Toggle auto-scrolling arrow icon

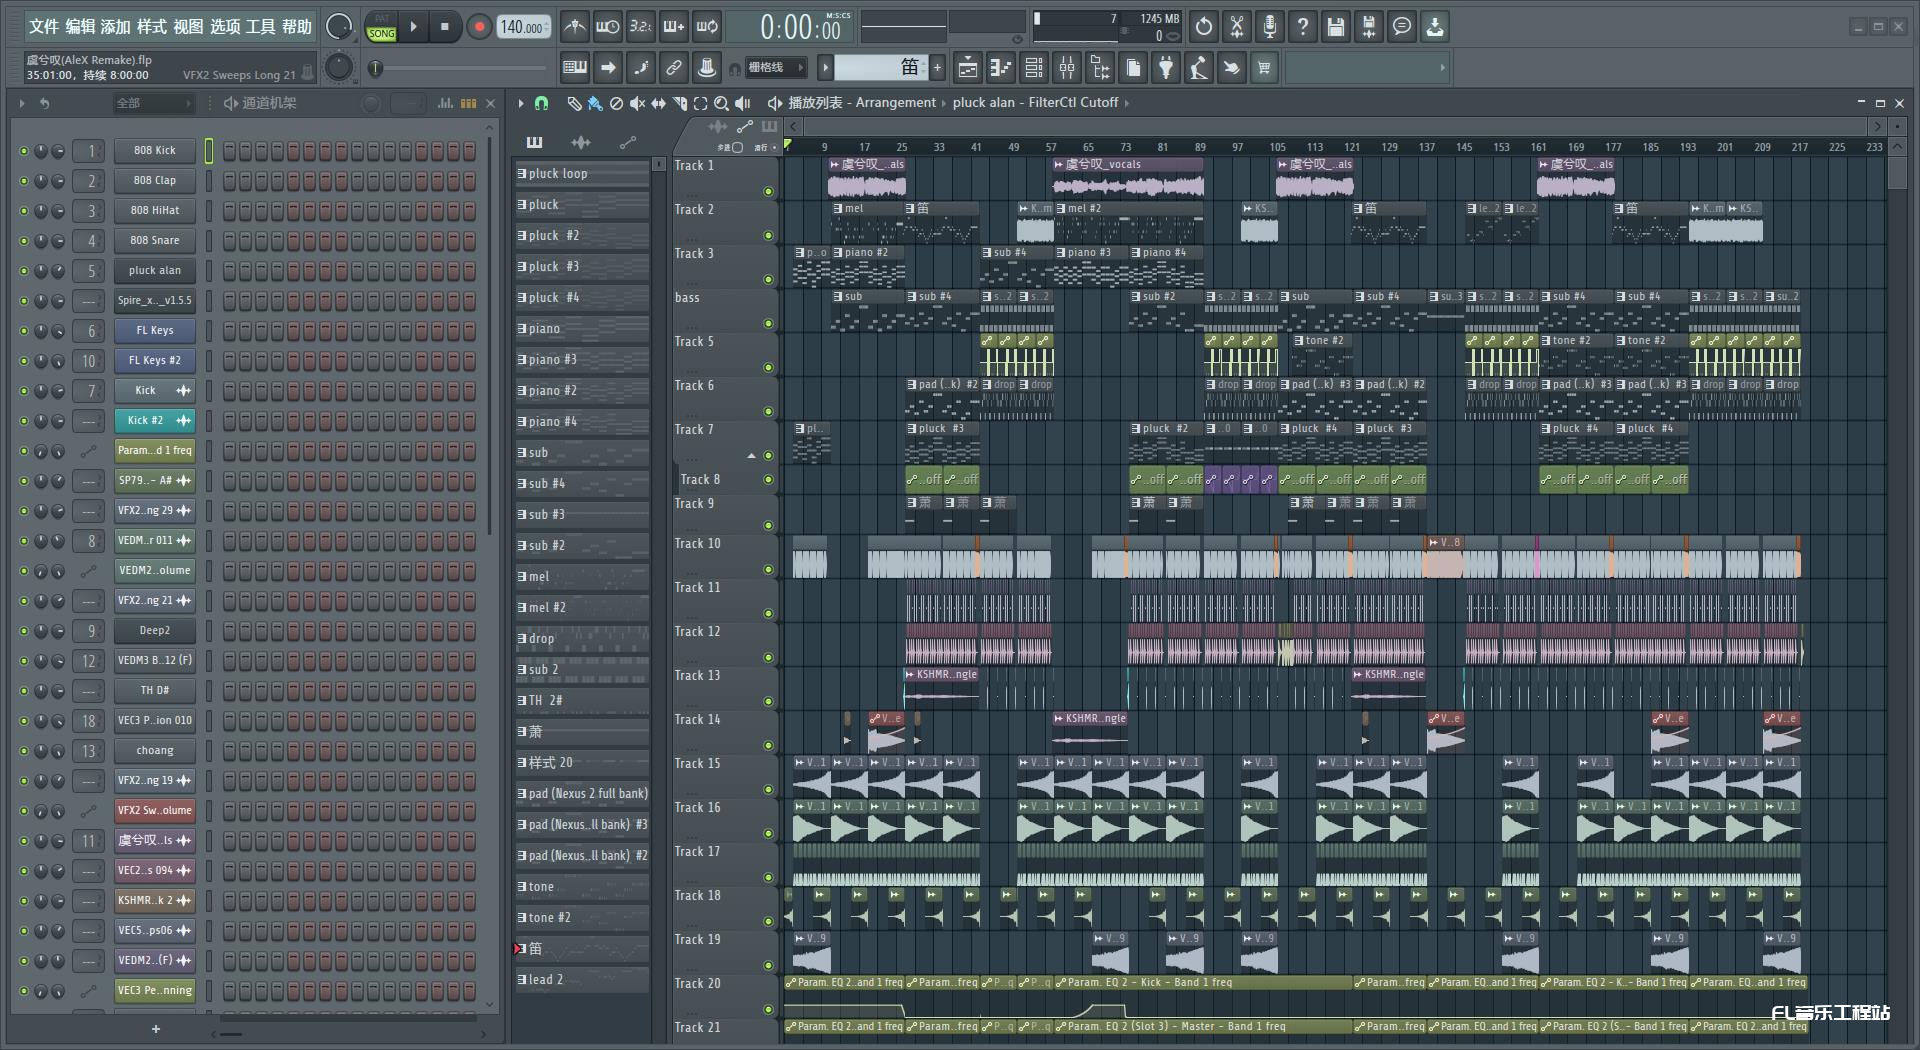[608, 68]
